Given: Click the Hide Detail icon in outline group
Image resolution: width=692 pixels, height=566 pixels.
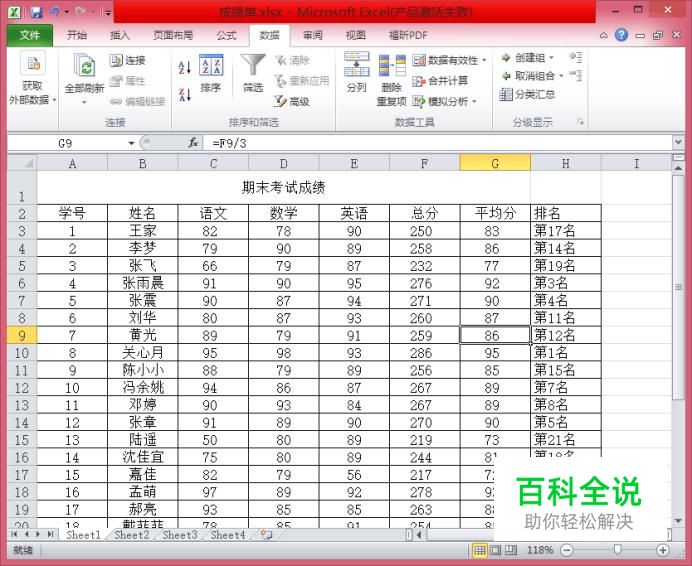Looking at the screenshot, I should 575,76.
